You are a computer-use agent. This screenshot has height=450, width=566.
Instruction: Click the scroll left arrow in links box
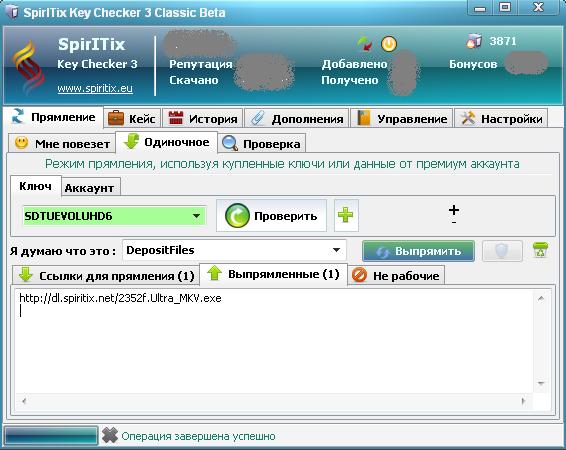pyautogui.click(x=25, y=401)
